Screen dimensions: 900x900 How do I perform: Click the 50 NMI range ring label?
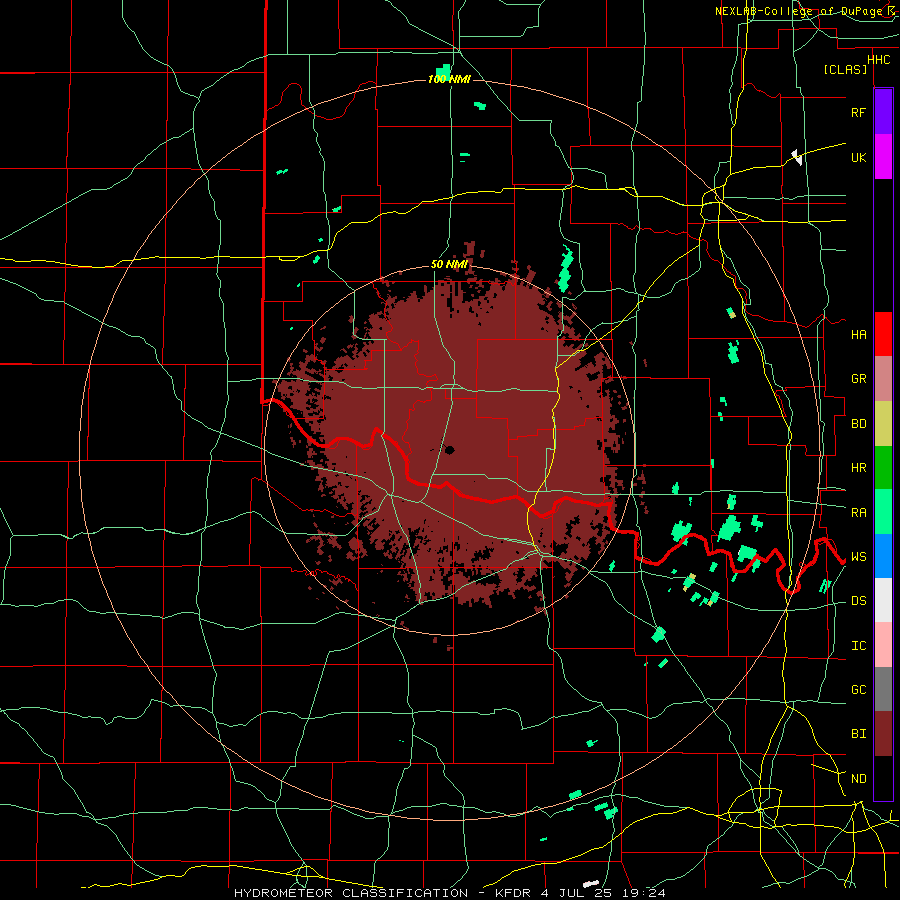[449, 264]
